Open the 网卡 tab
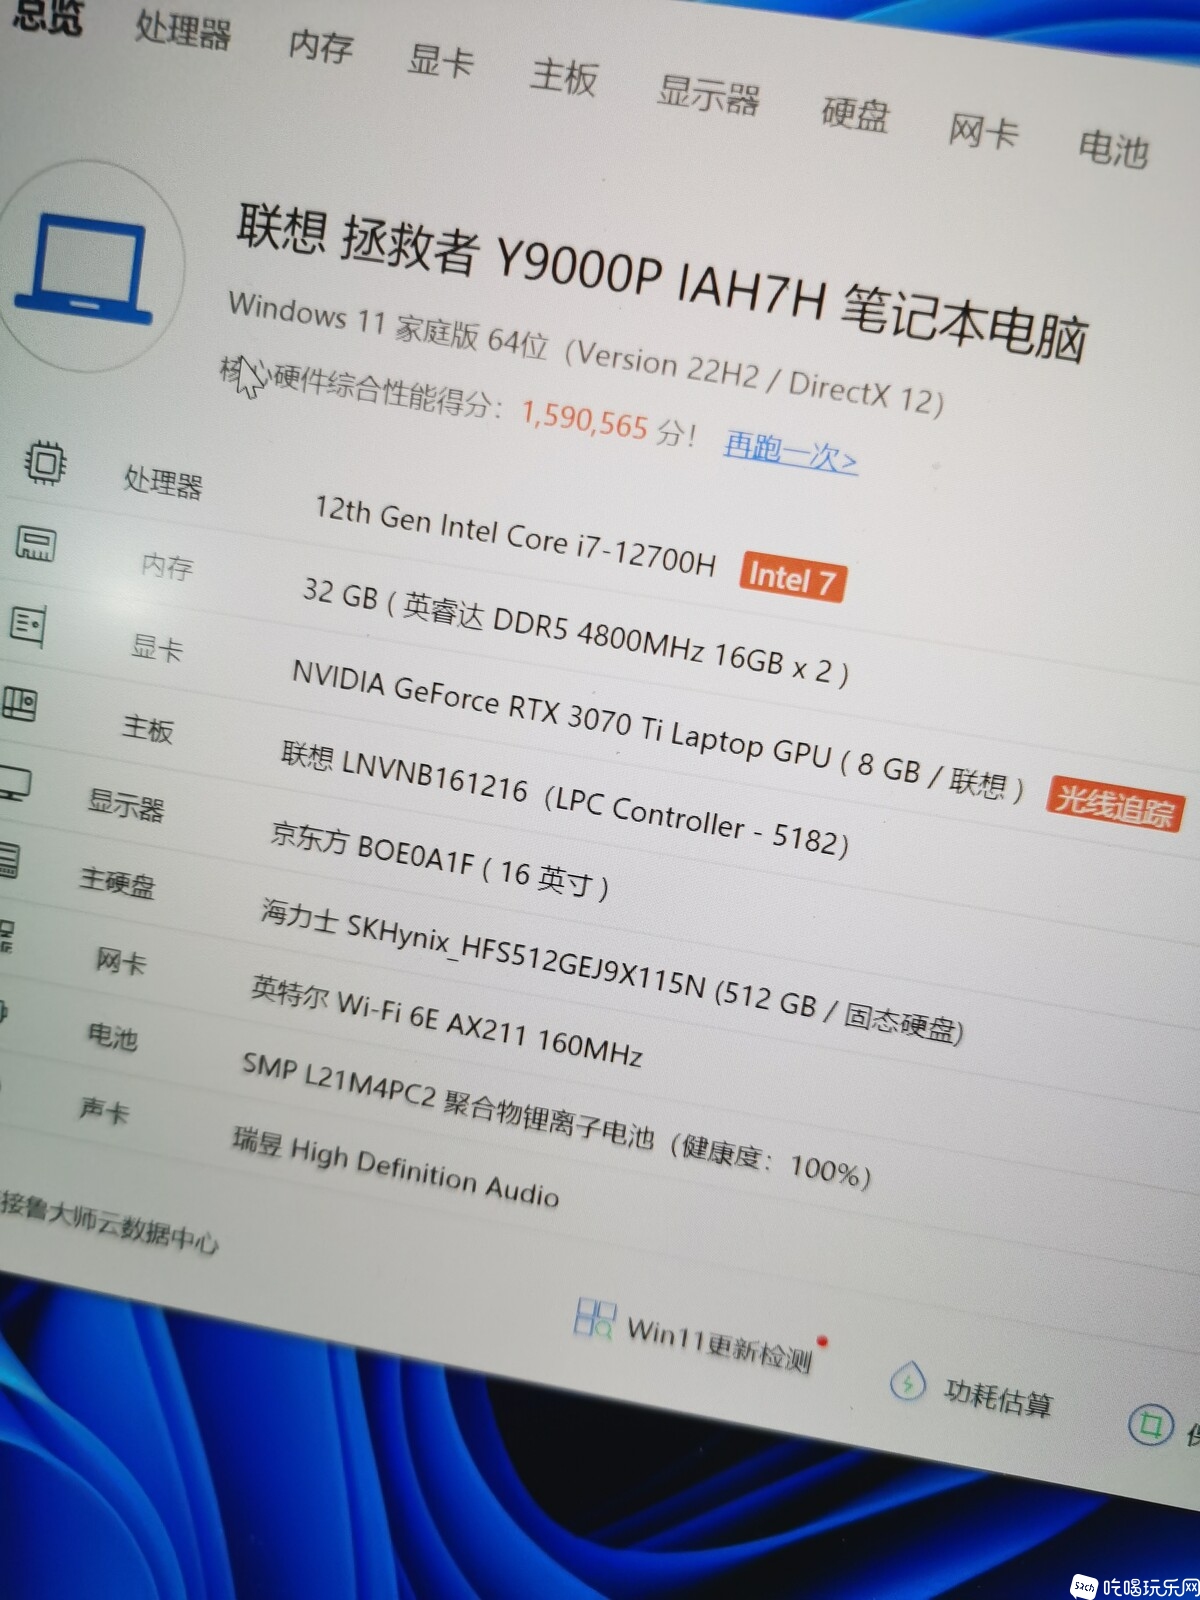 (x=984, y=130)
